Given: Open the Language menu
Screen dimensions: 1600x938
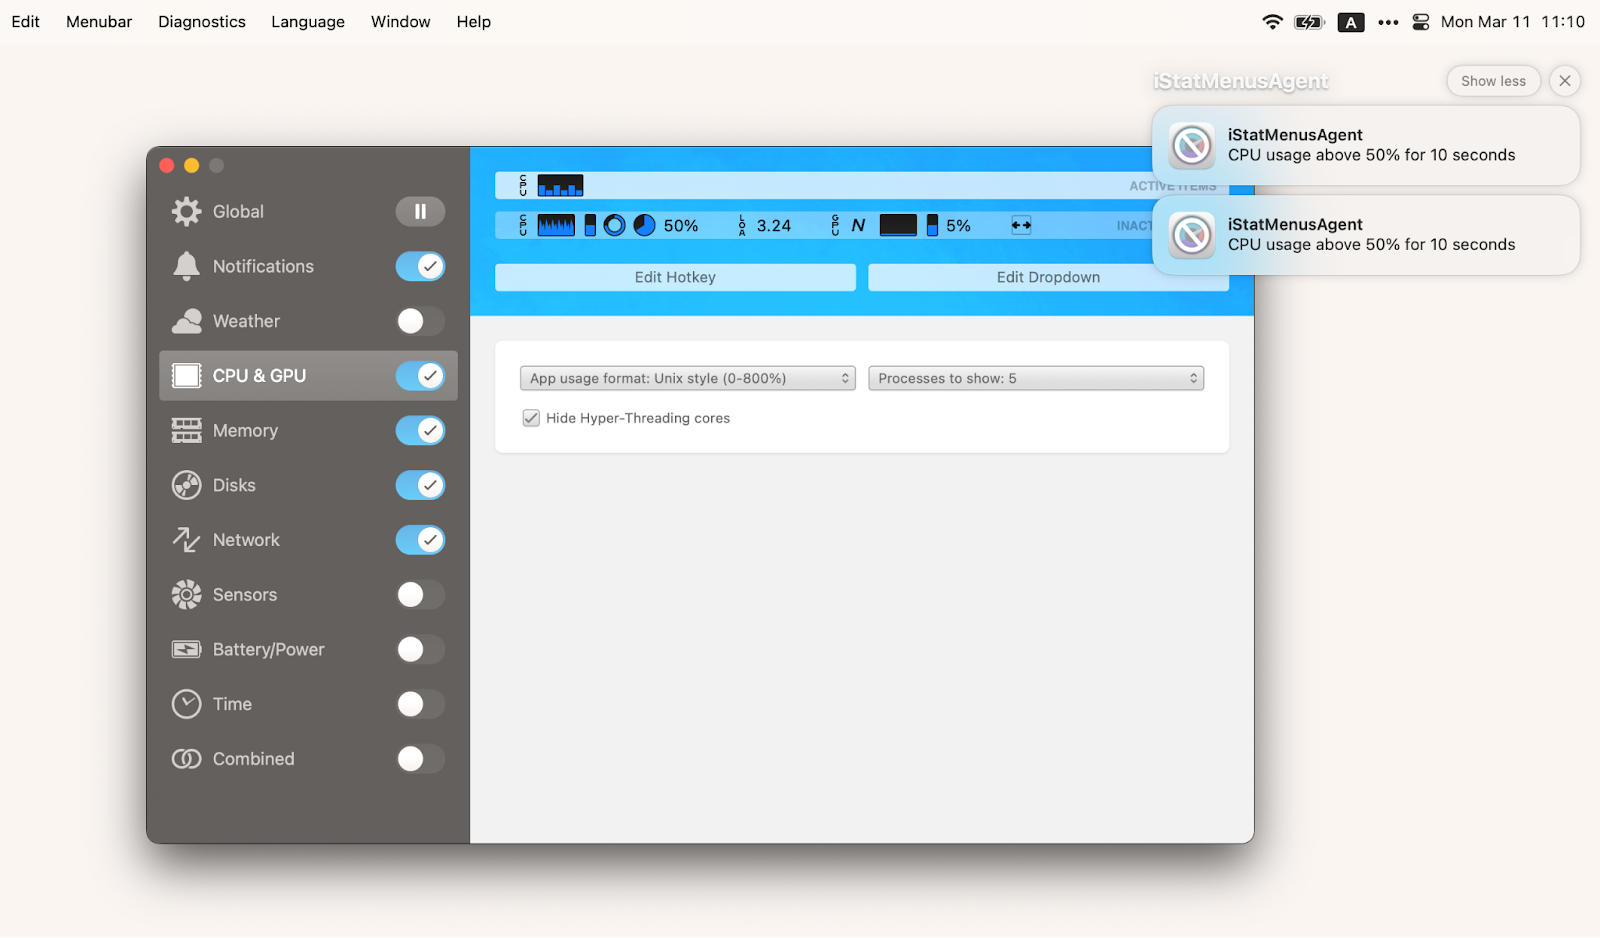Looking at the screenshot, I should pyautogui.click(x=308, y=22).
